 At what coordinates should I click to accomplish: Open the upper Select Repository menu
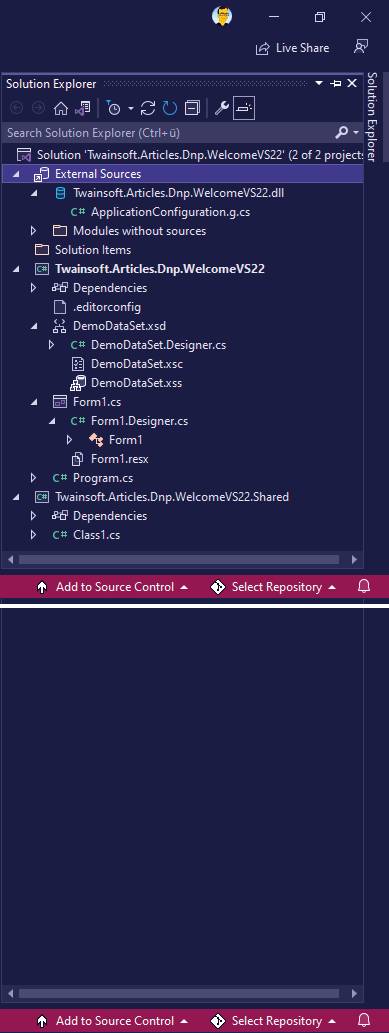[274, 586]
